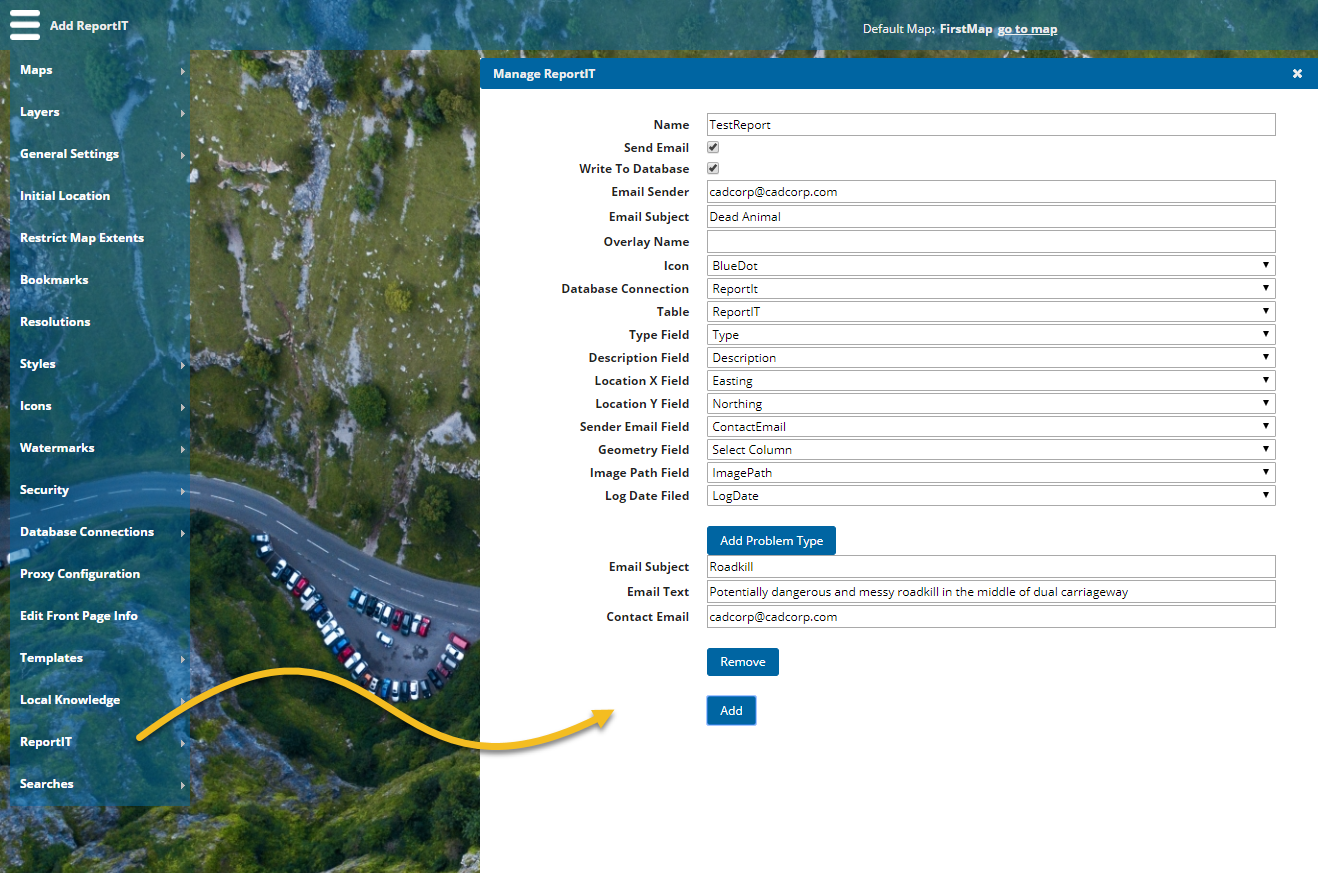1318x873 pixels.
Task: Click the Add button
Action: point(731,711)
